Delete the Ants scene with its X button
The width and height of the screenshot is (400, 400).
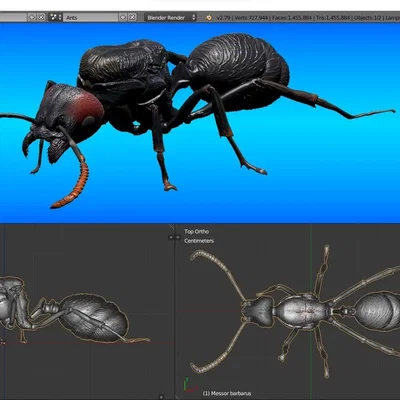(x=132, y=17)
